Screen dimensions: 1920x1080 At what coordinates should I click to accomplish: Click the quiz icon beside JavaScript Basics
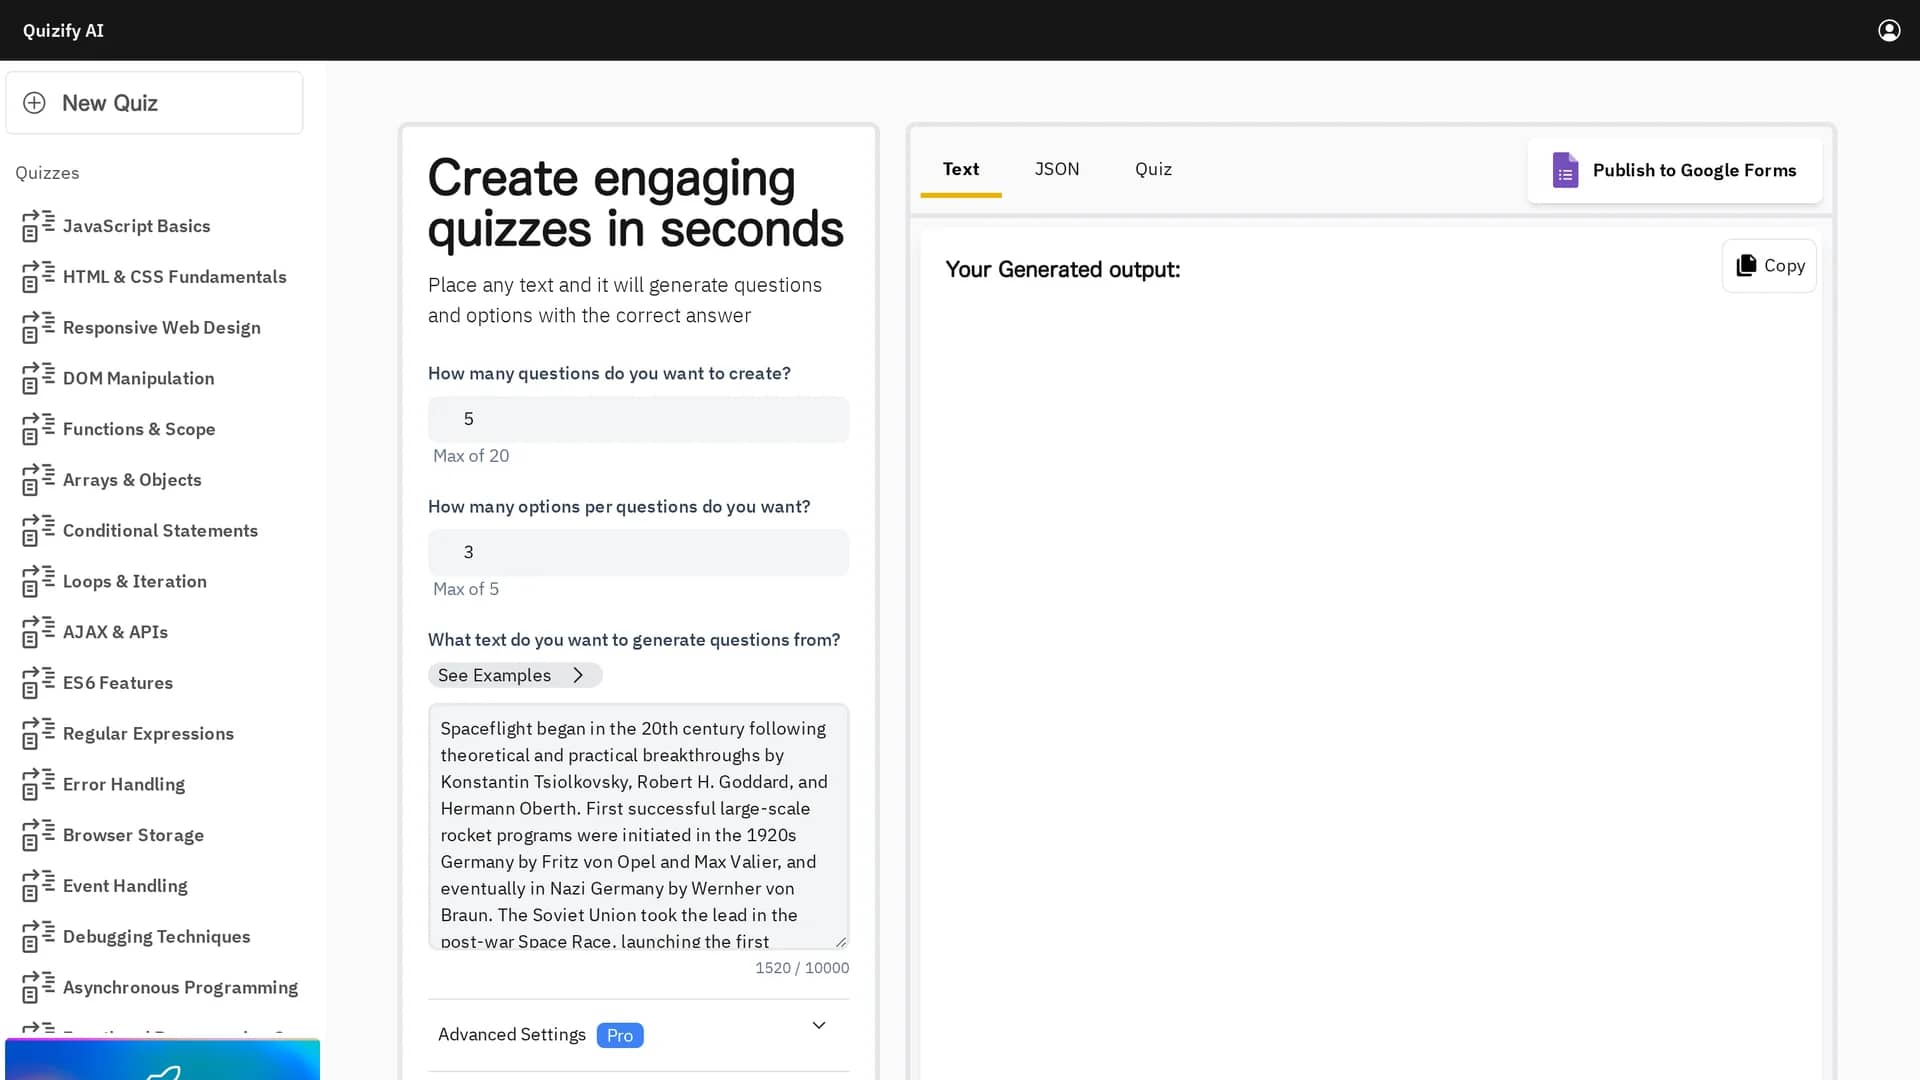38,226
